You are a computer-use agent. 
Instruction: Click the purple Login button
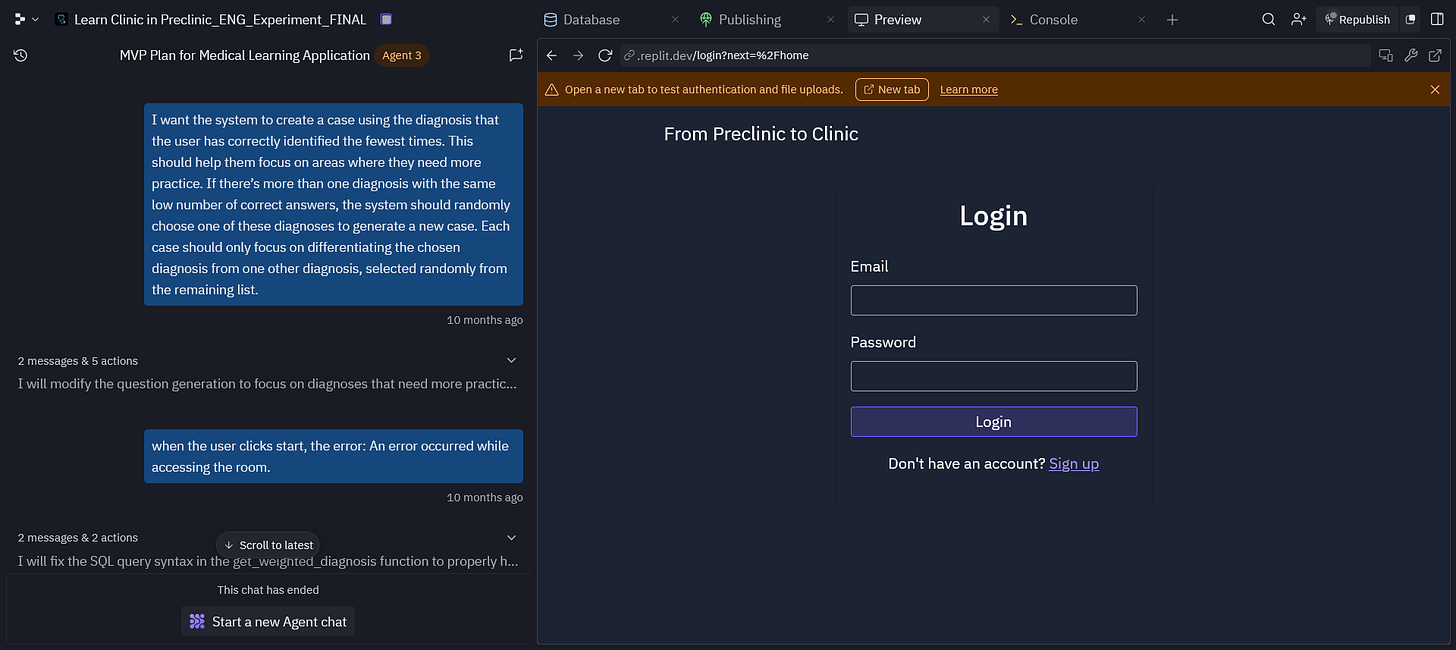point(994,422)
